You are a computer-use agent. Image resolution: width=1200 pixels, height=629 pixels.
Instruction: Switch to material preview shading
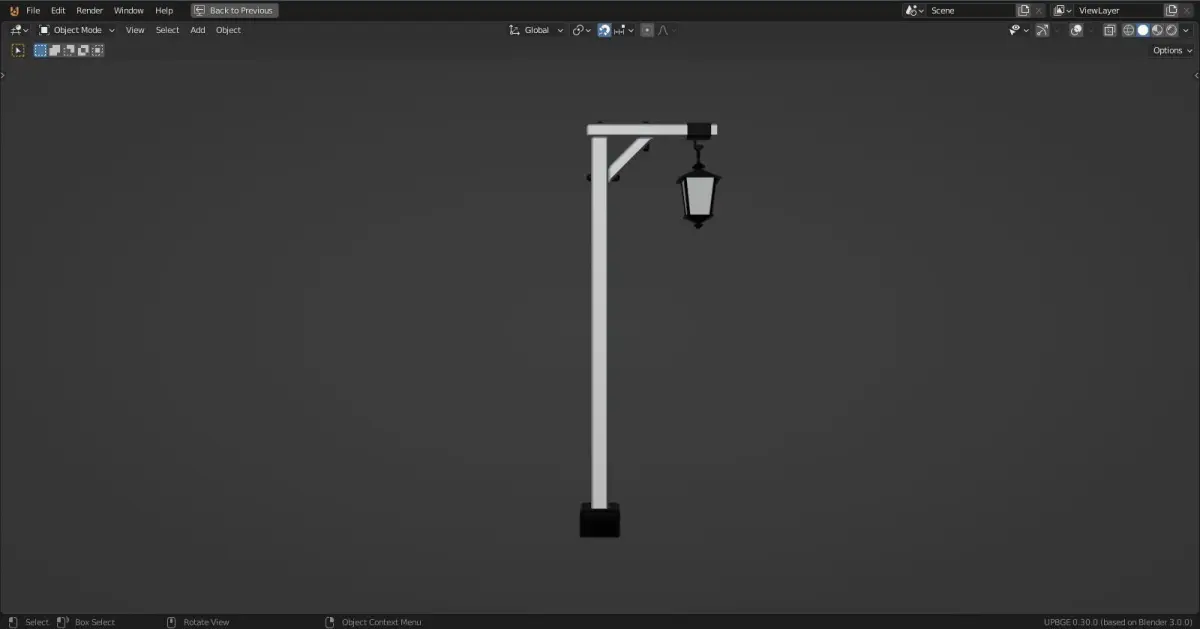[1157, 30]
